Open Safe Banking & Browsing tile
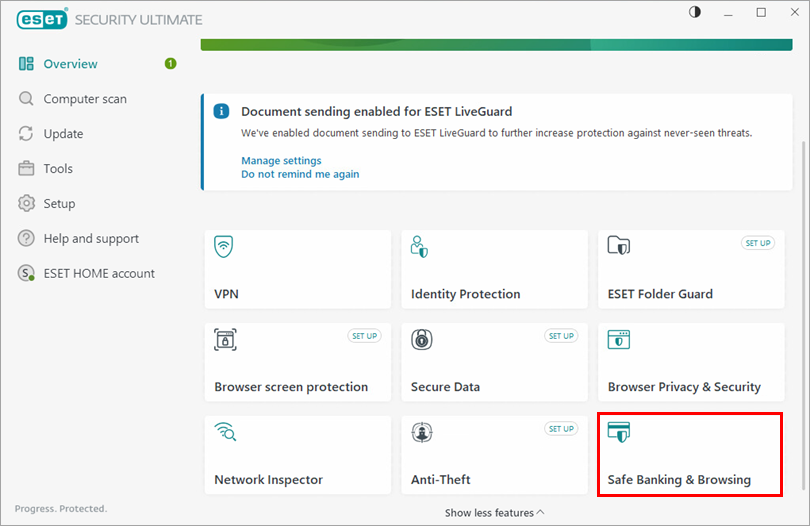Viewport: 810px width, 526px height. point(690,455)
